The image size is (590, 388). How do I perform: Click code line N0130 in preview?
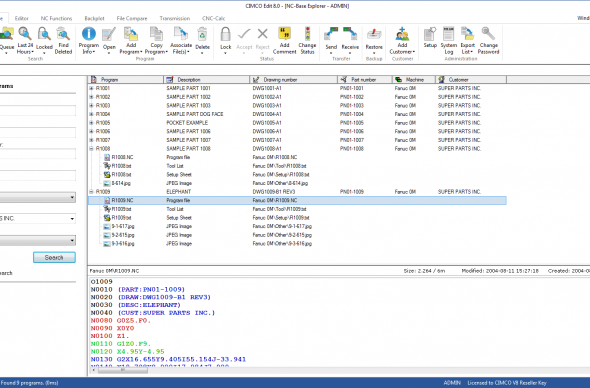(x=168, y=359)
